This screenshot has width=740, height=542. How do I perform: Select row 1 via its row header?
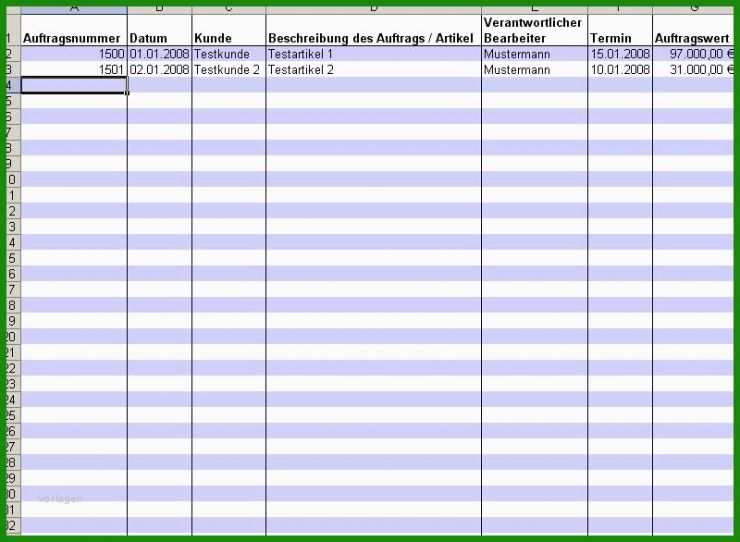pos(13,30)
